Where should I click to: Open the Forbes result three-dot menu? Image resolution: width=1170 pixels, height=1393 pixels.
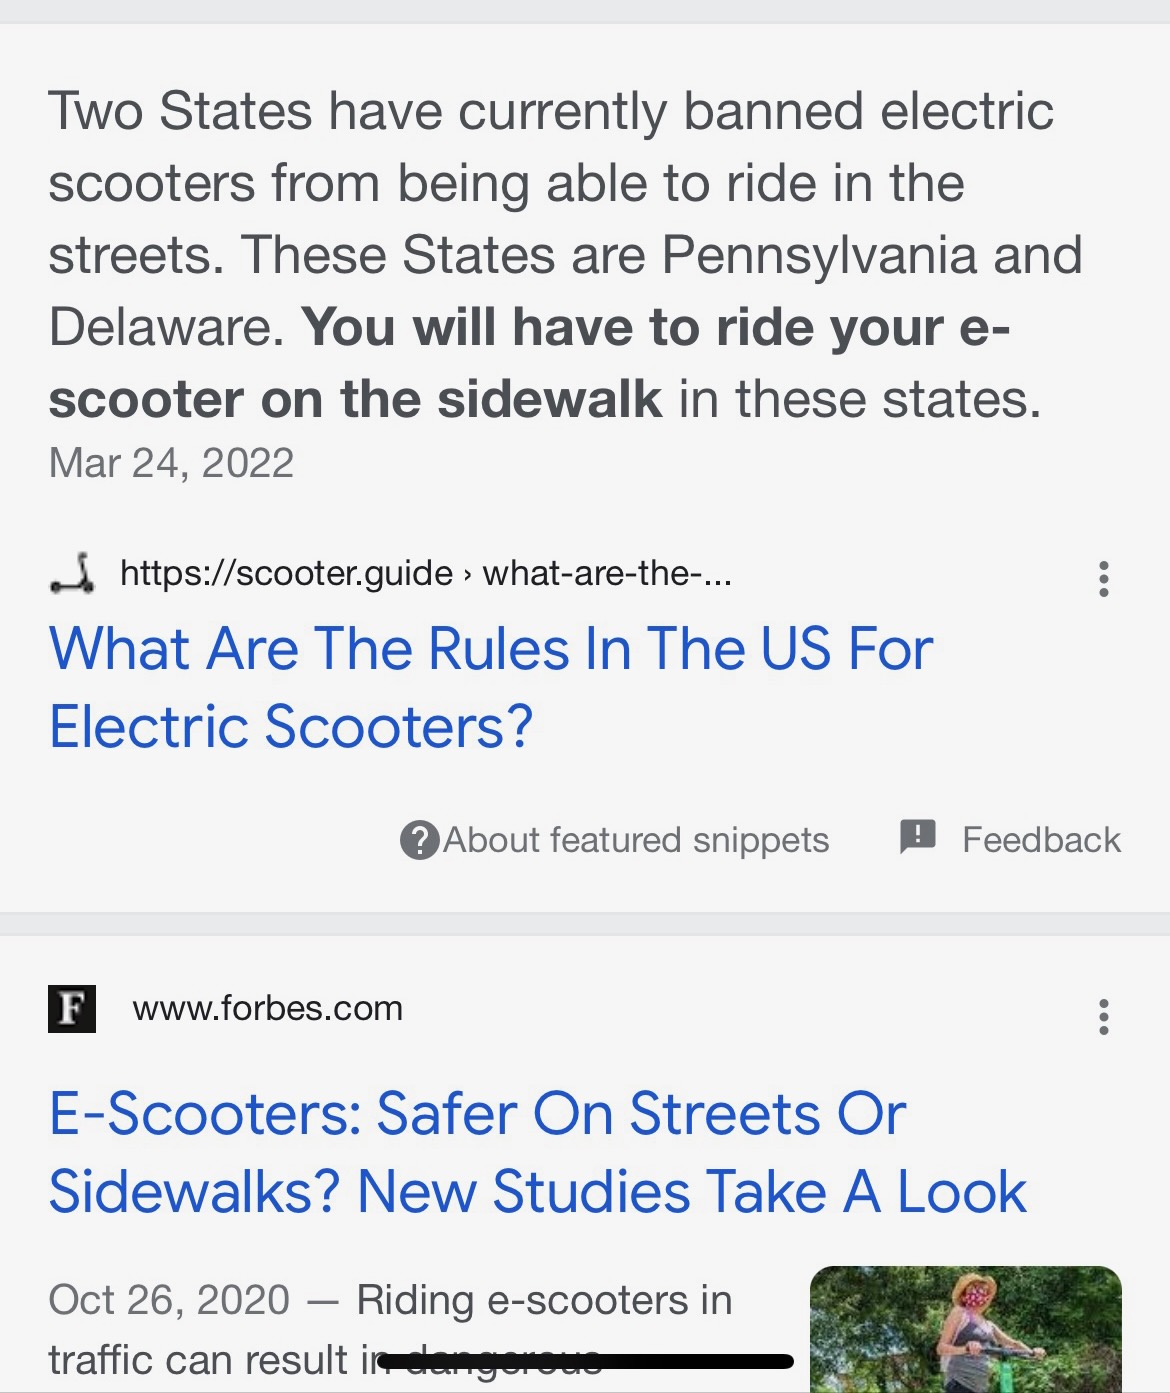pos(1103,1017)
